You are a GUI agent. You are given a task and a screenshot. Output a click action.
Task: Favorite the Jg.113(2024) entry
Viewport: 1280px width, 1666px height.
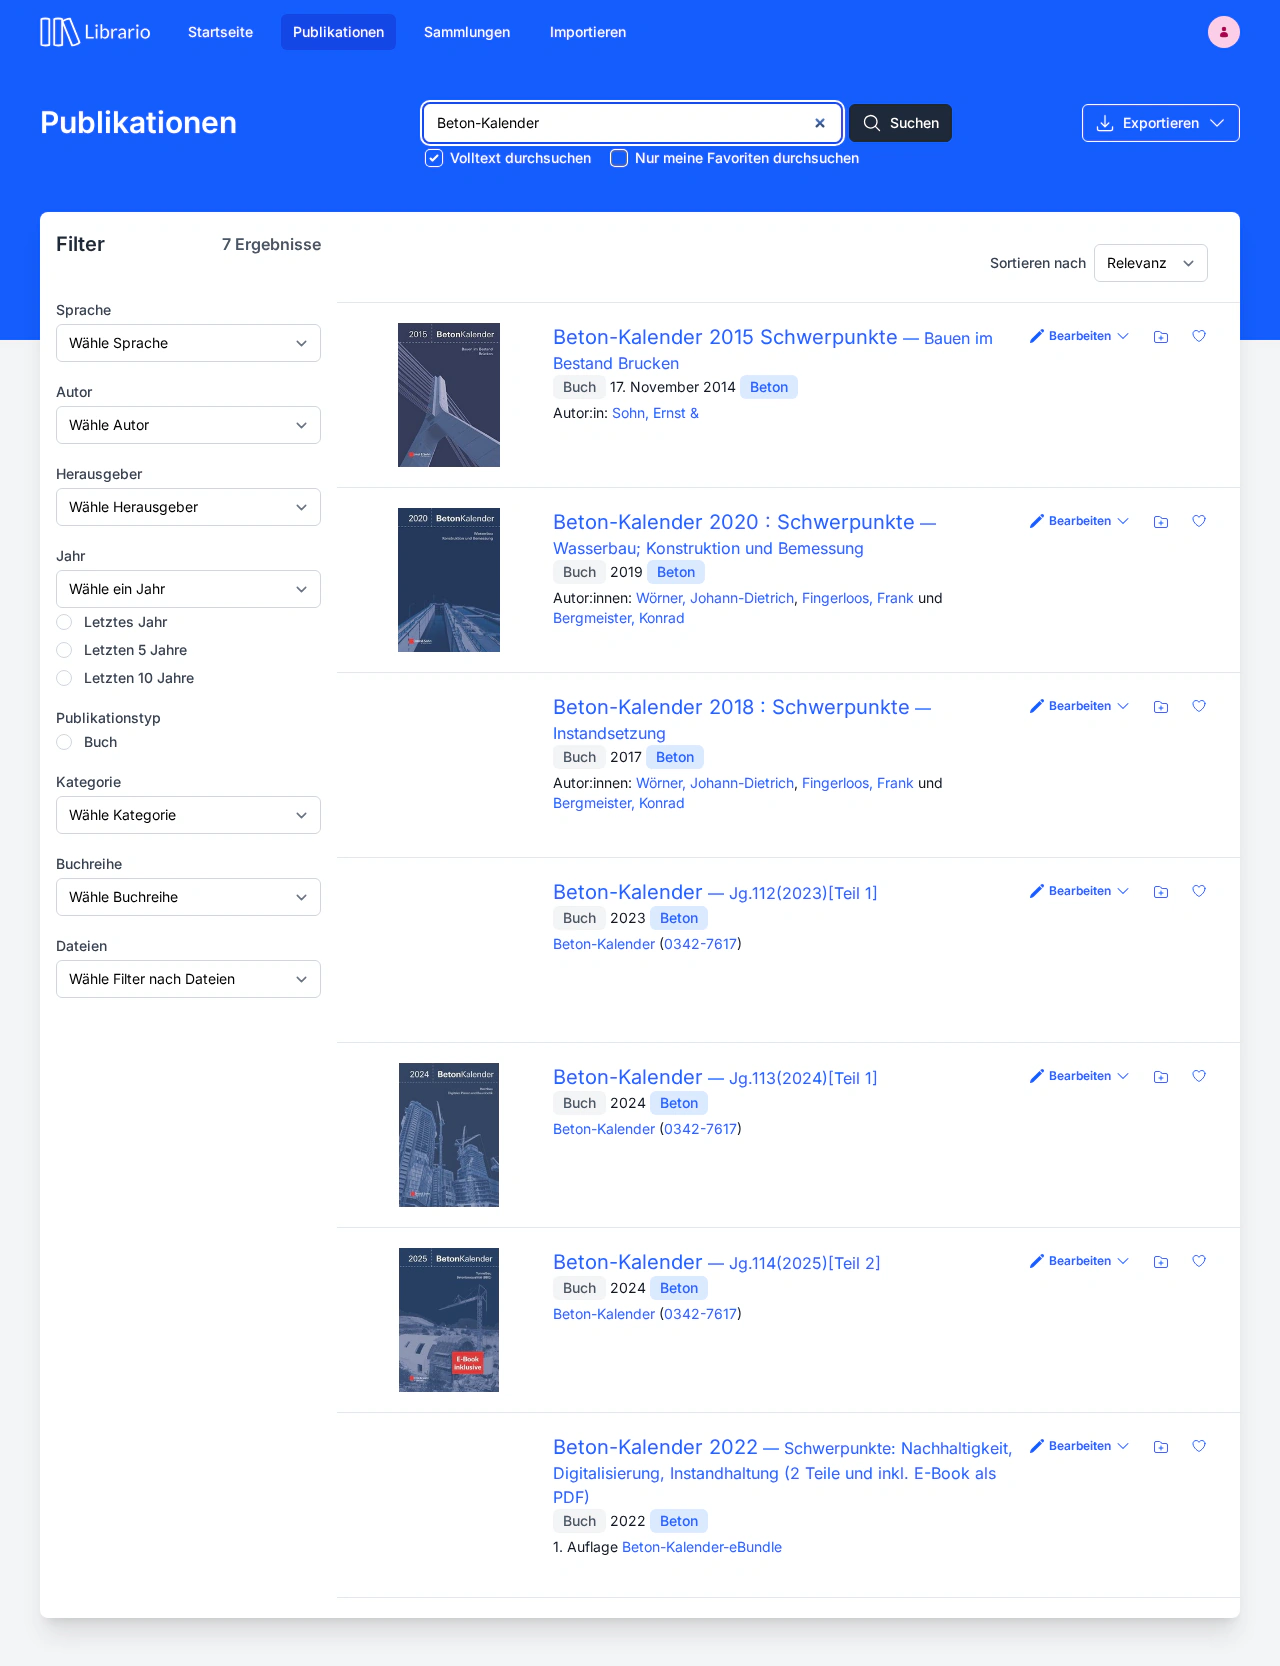click(x=1199, y=1076)
